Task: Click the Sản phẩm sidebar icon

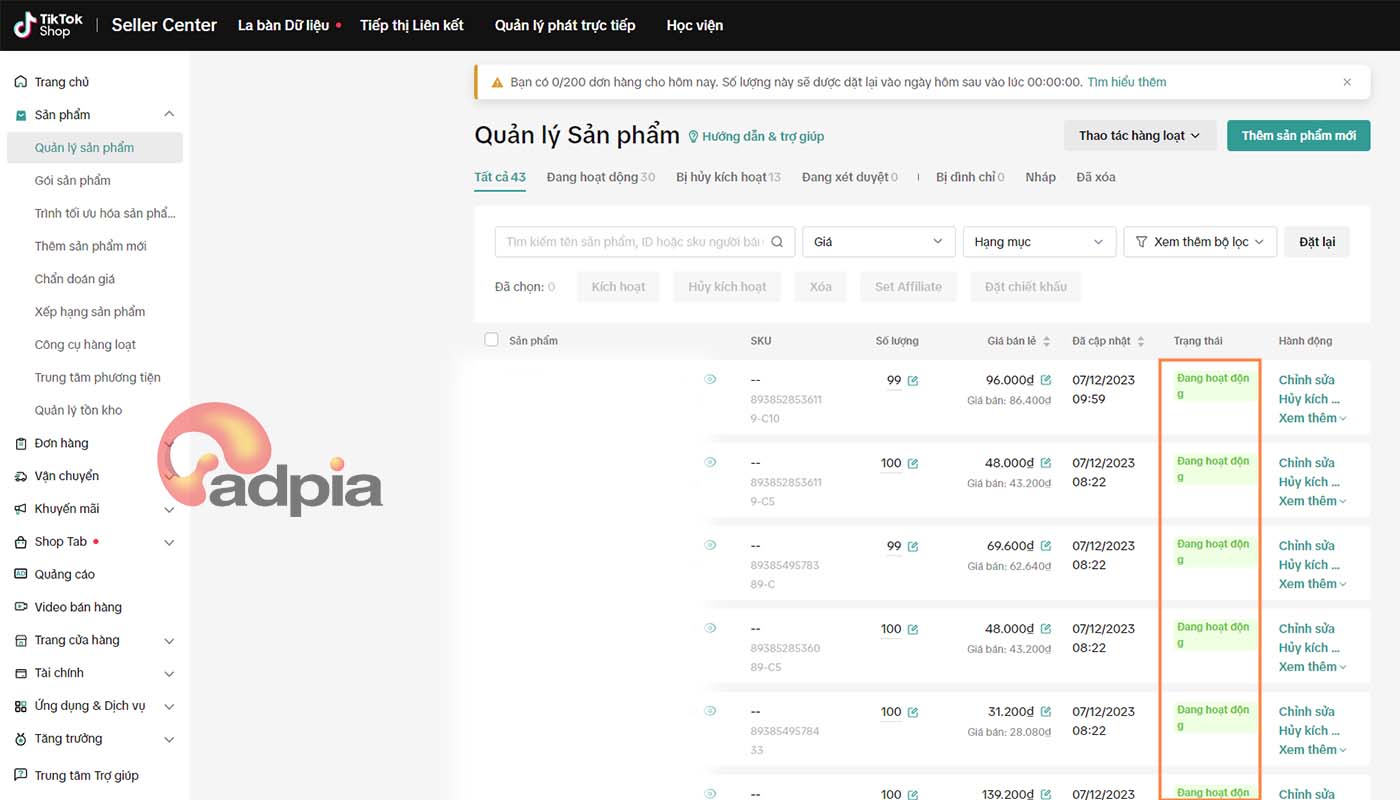Action: click(x=21, y=115)
